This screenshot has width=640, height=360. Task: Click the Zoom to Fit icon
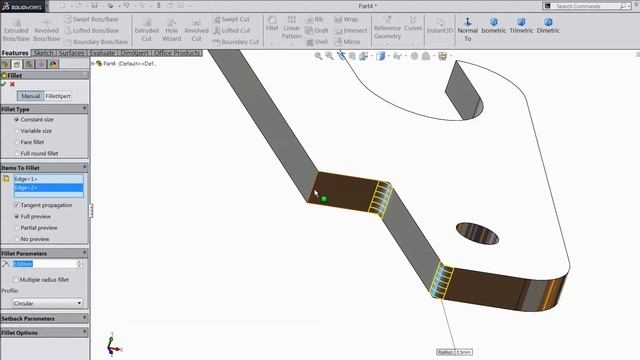click(318, 56)
